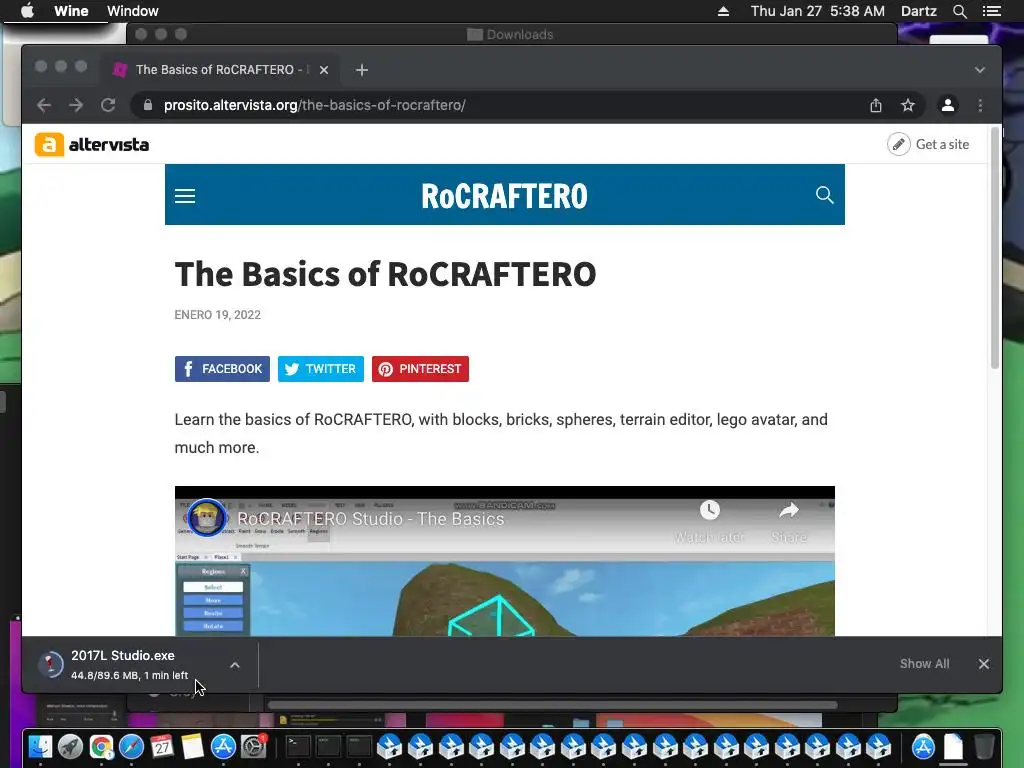Open Finder from the dock
The width and height of the screenshot is (1024, 768).
coord(40,747)
